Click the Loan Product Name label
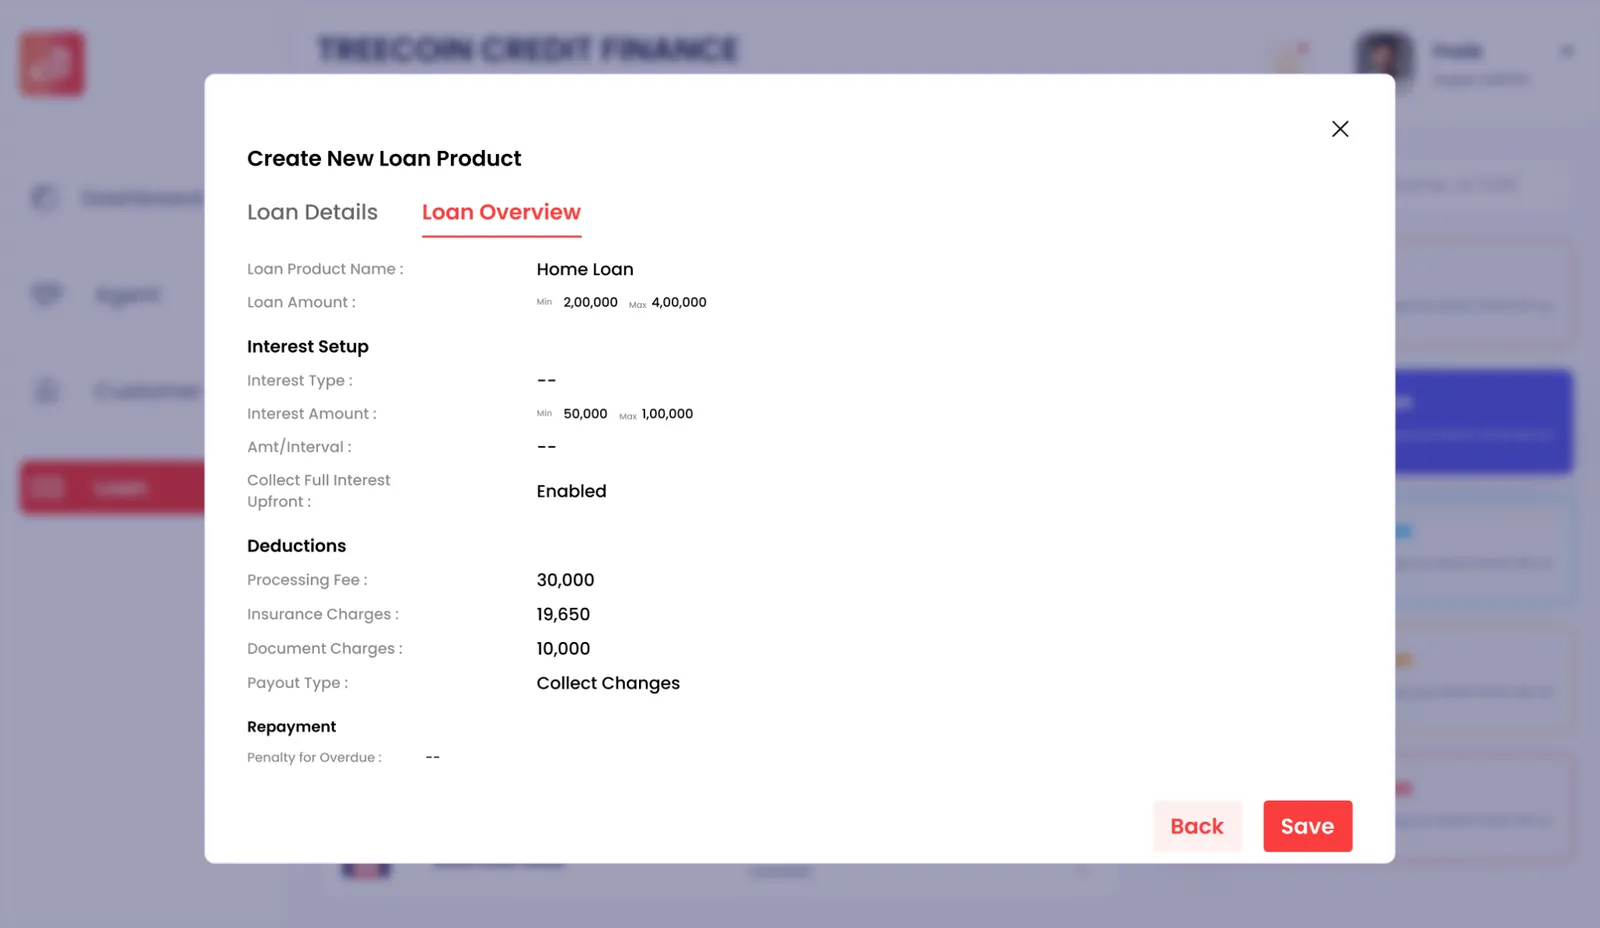 (325, 269)
